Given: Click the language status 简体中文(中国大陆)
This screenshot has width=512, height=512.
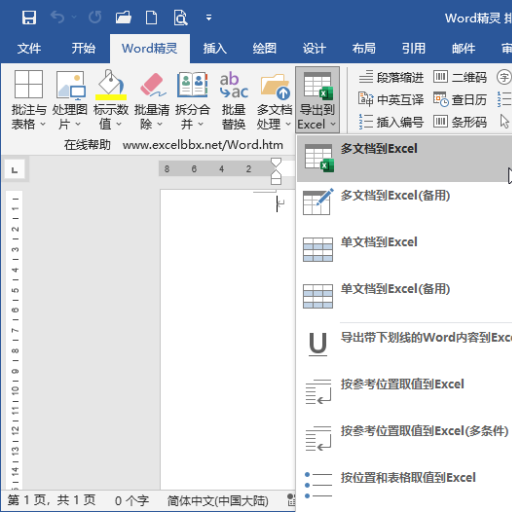Looking at the screenshot, I should click(218, 500).
